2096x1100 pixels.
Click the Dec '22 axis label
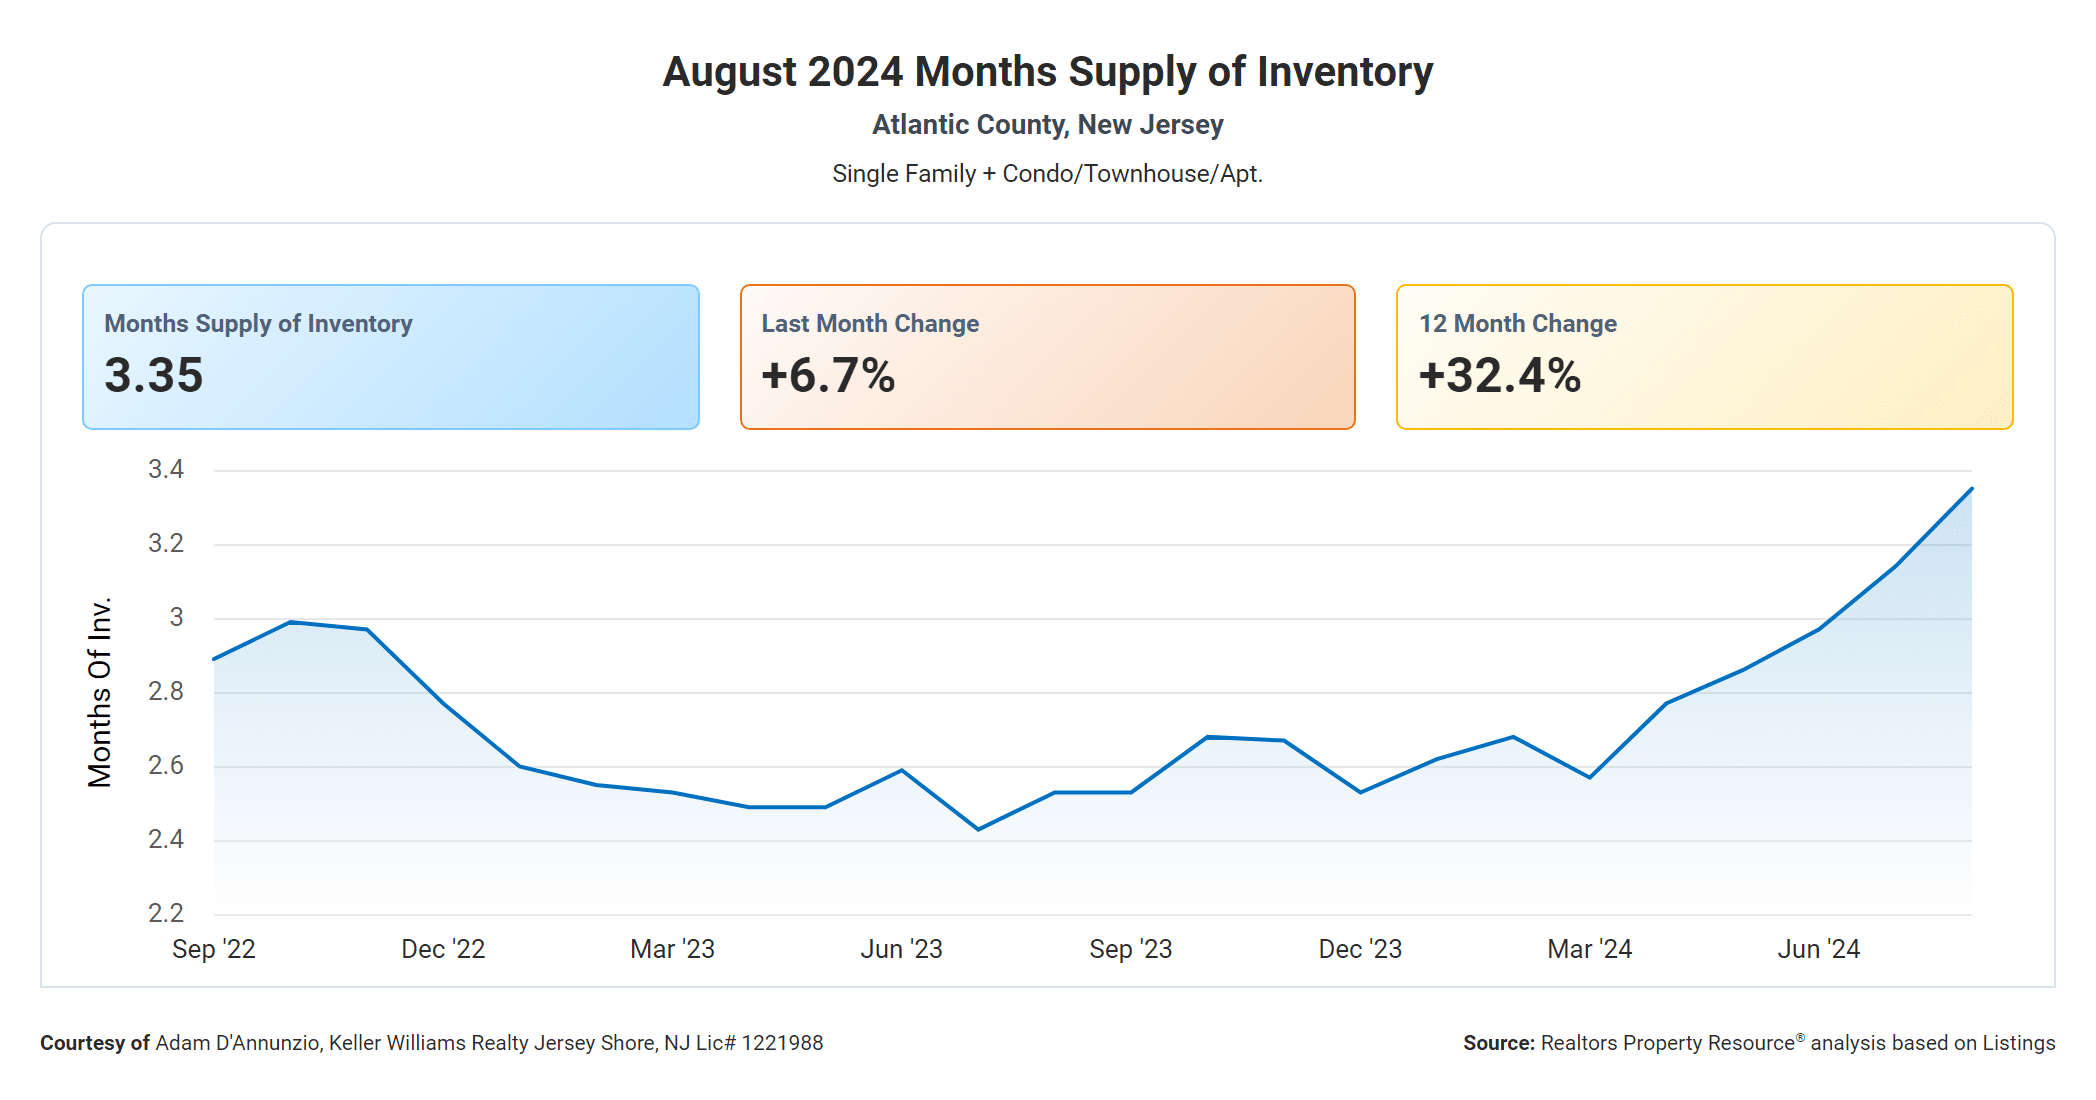[443, 949]
